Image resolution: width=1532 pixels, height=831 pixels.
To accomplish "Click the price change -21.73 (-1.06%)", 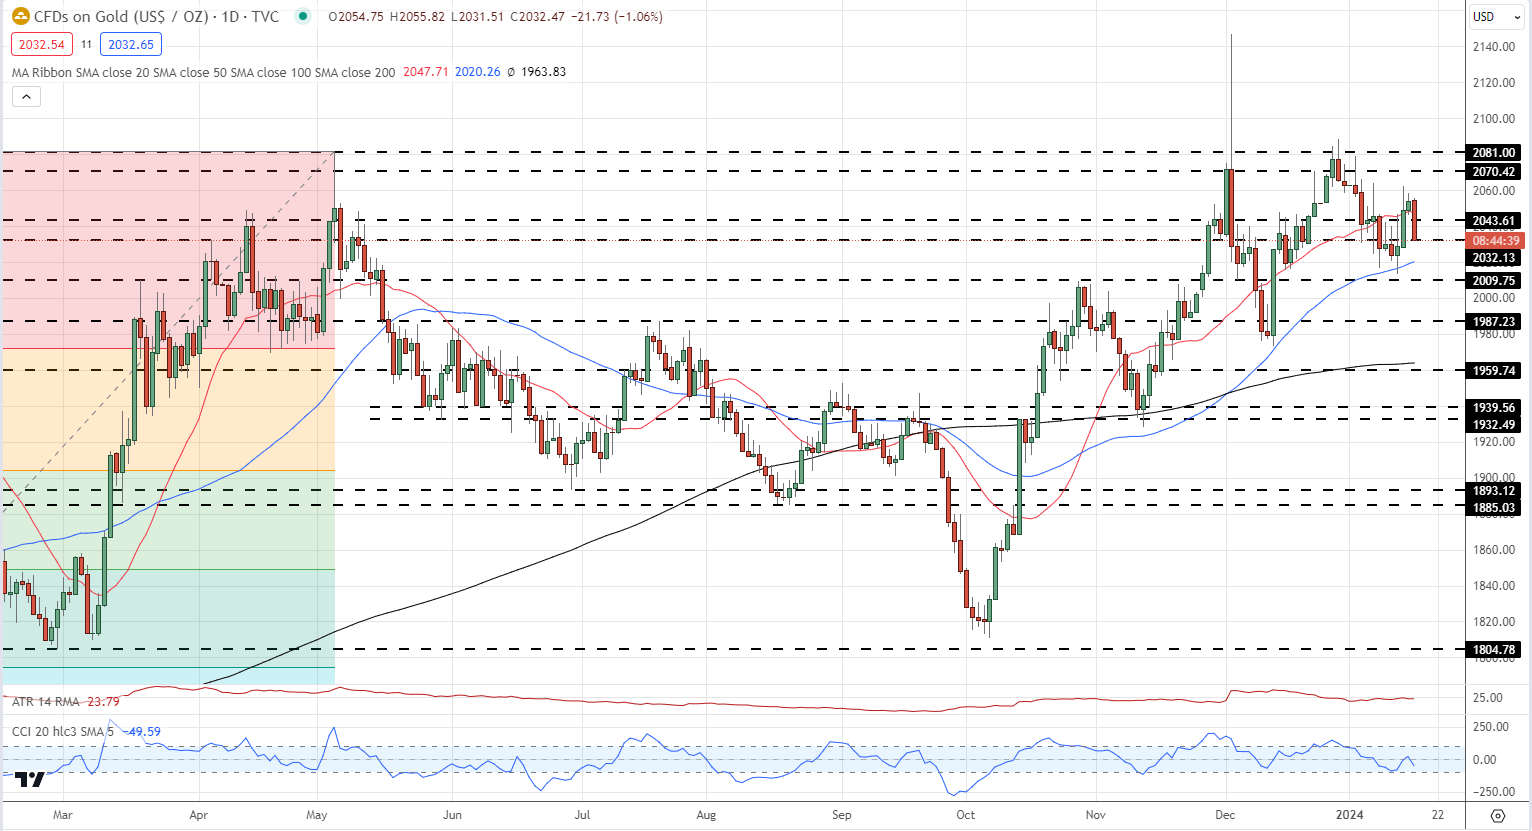I will (x=617, y=17).
